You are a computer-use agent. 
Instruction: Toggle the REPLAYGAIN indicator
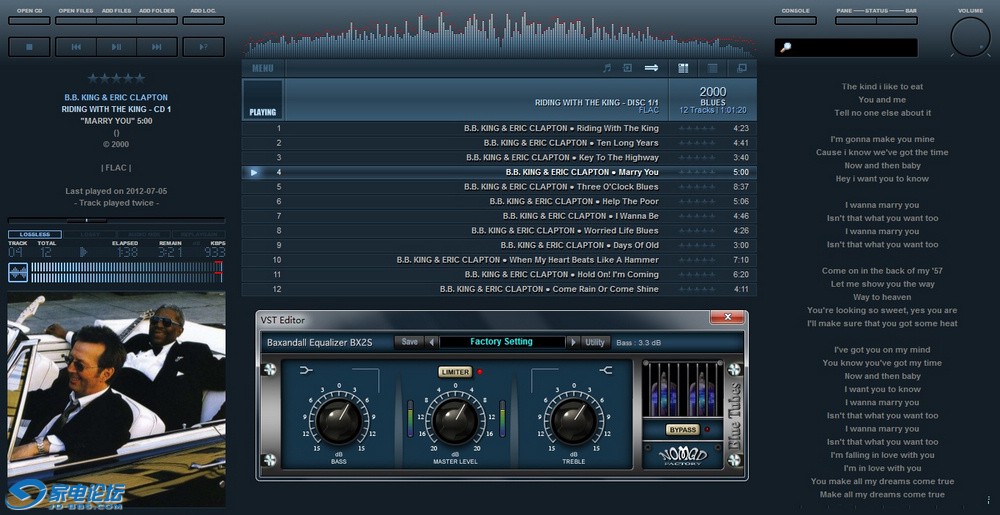click(x=198, y=235)
